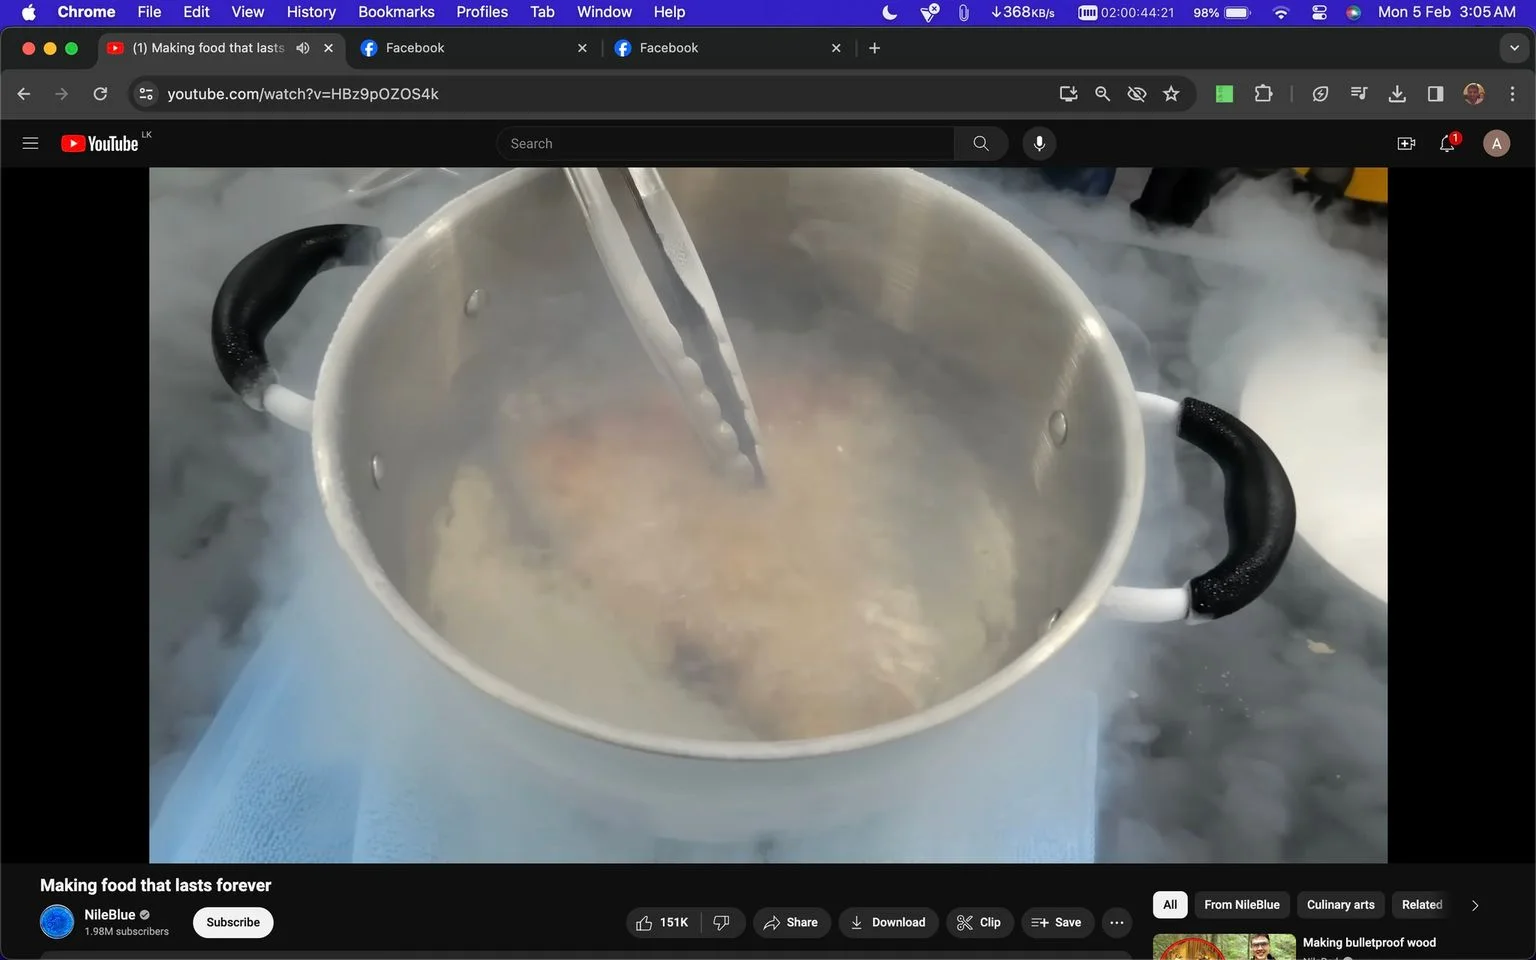This screenshot has height=960, width=1536.
Task: Open the Bookmarks menu
Action: pyautogui.click(x=396, y=12)
